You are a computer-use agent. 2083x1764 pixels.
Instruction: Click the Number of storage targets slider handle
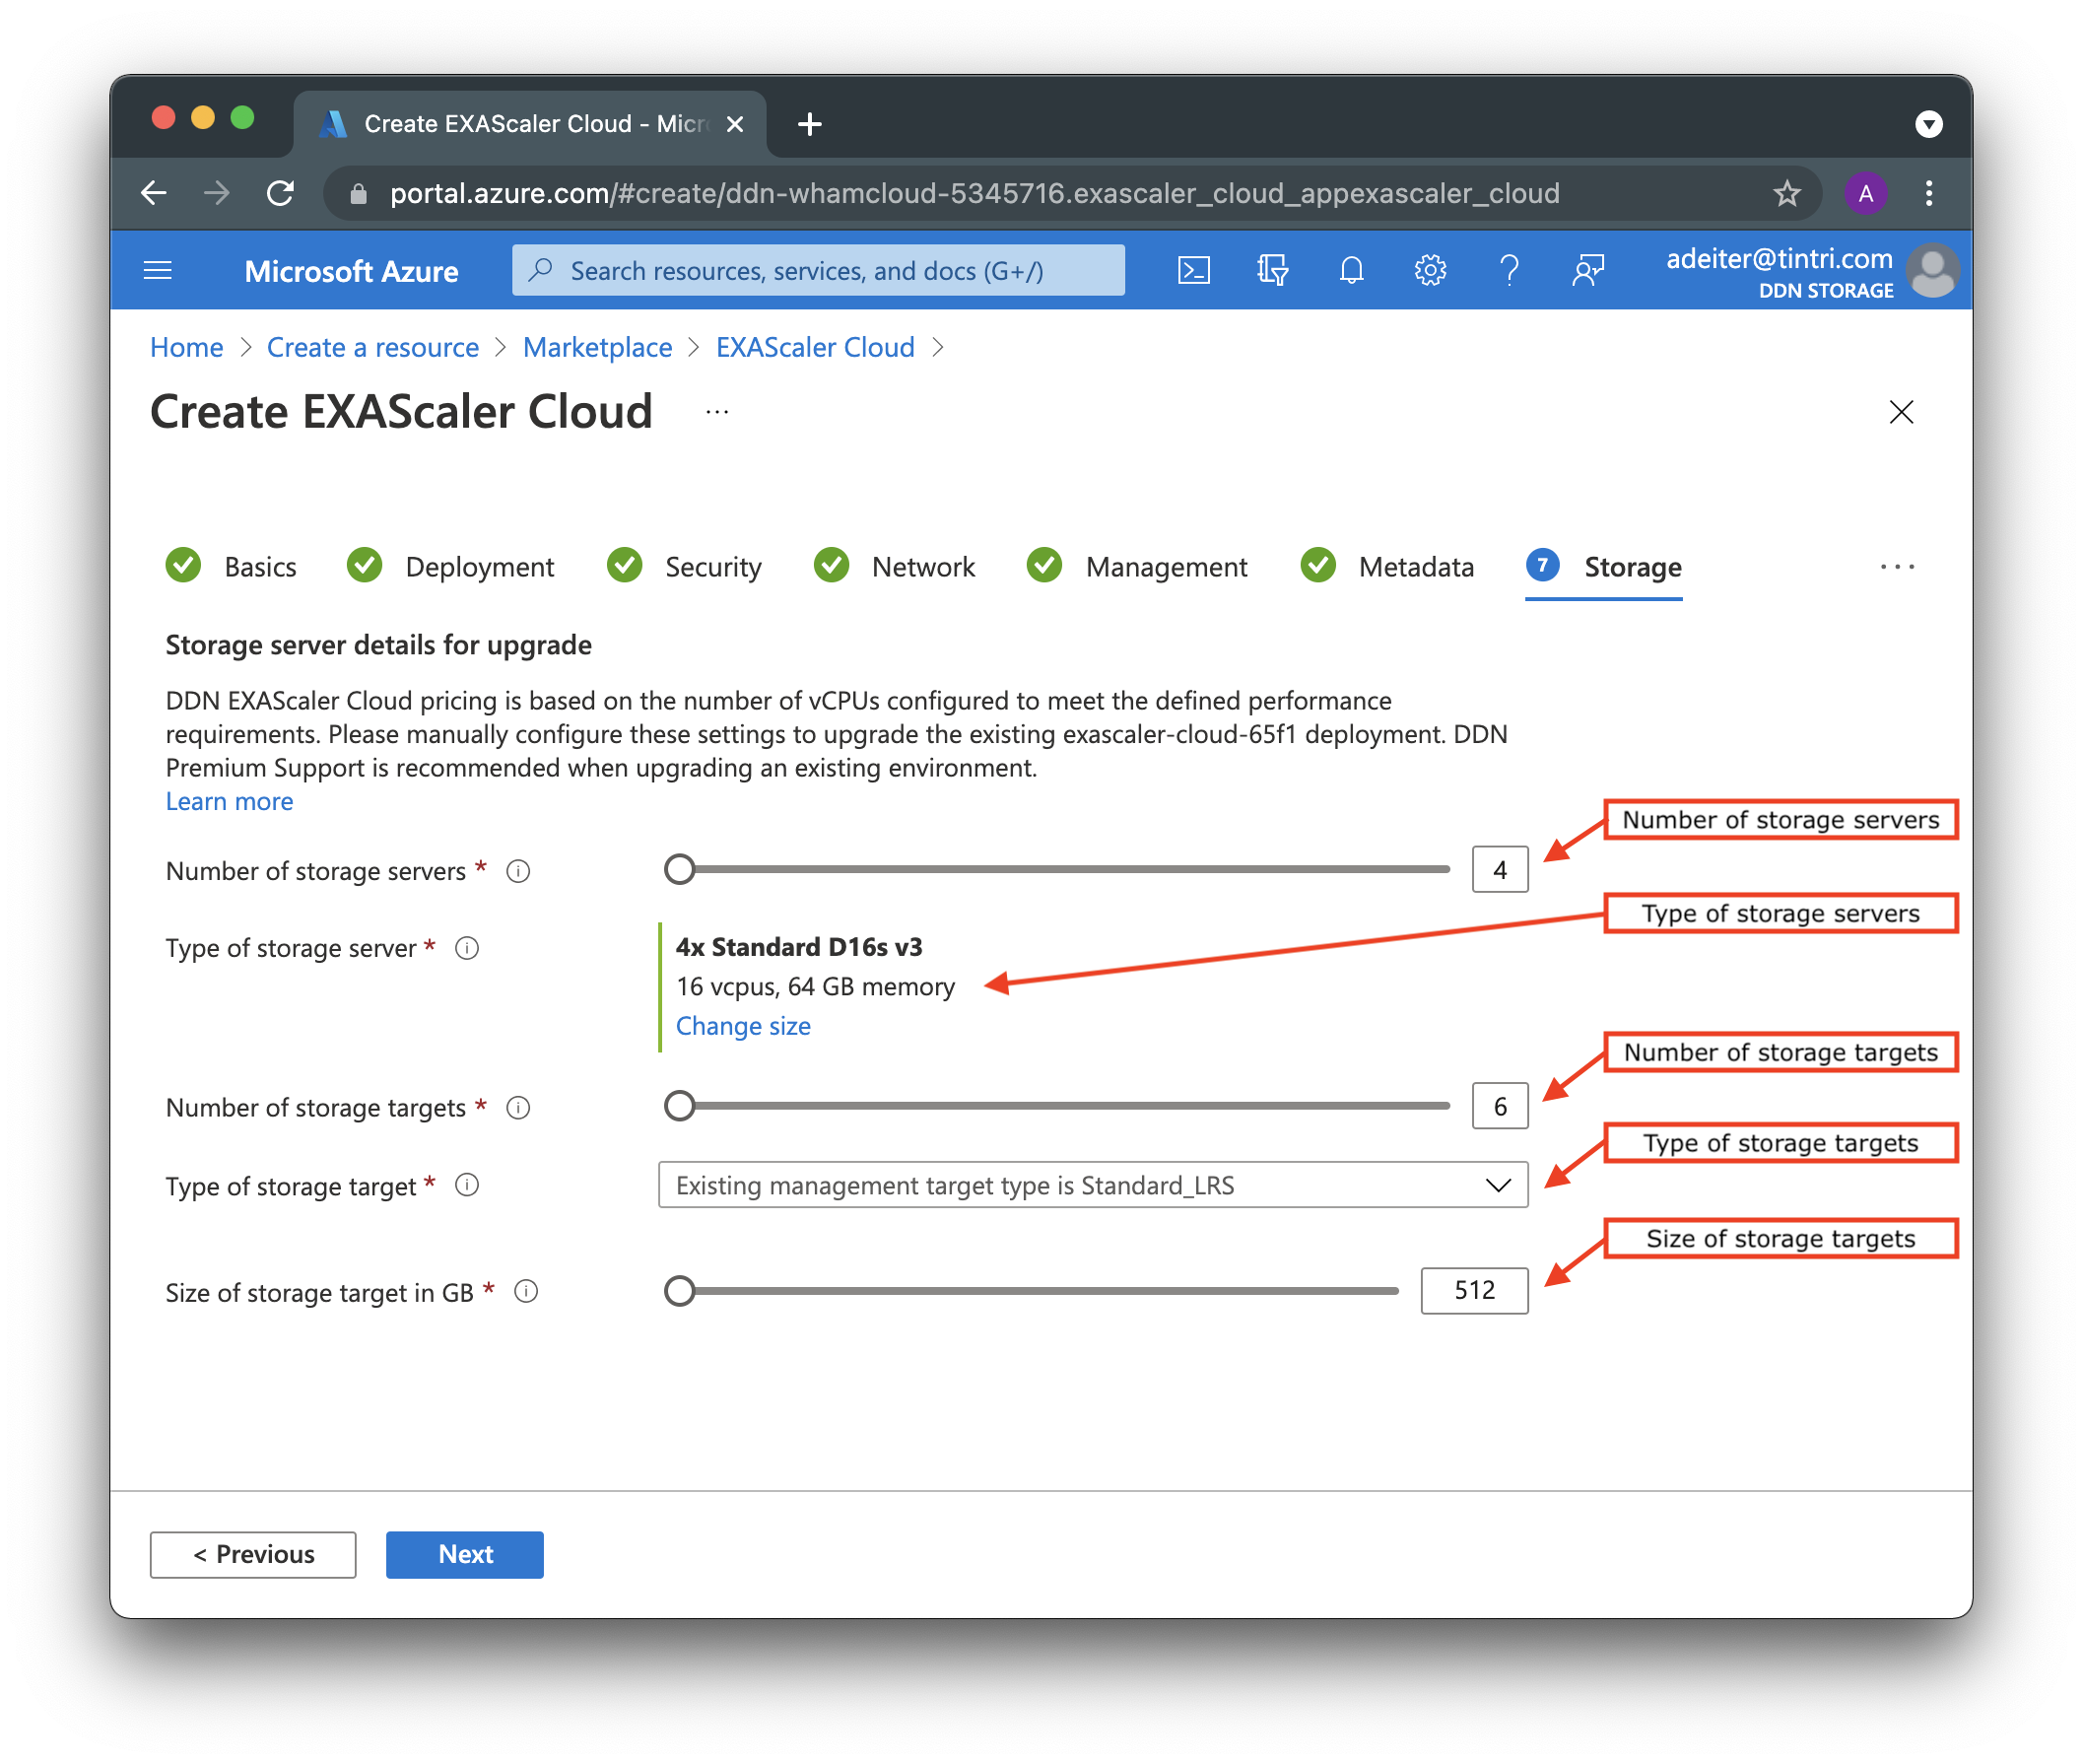(x=680, y=1107)
